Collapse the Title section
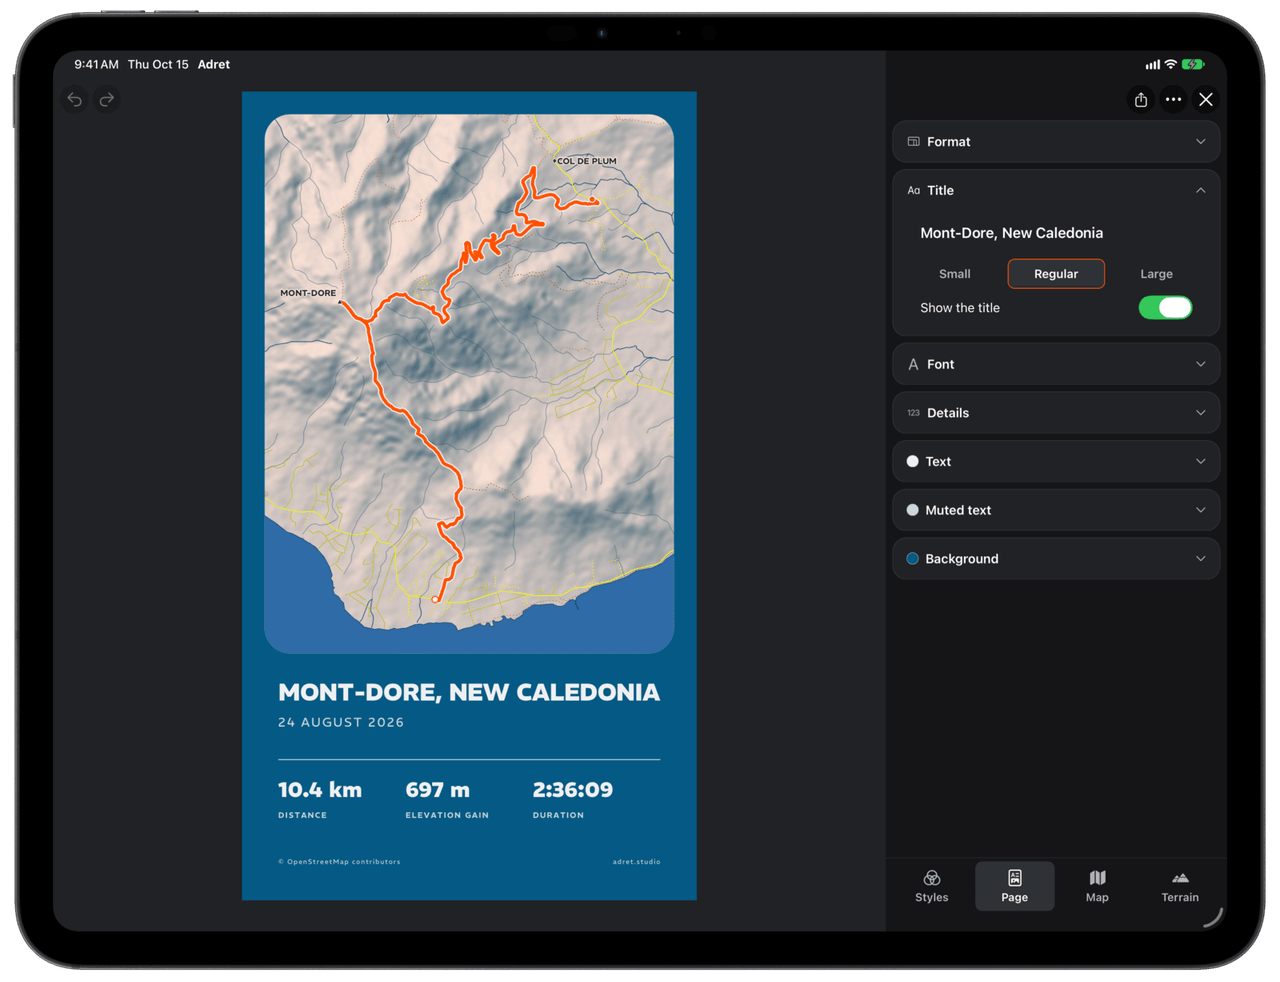1280x982 pixels. click(1056, 190)
